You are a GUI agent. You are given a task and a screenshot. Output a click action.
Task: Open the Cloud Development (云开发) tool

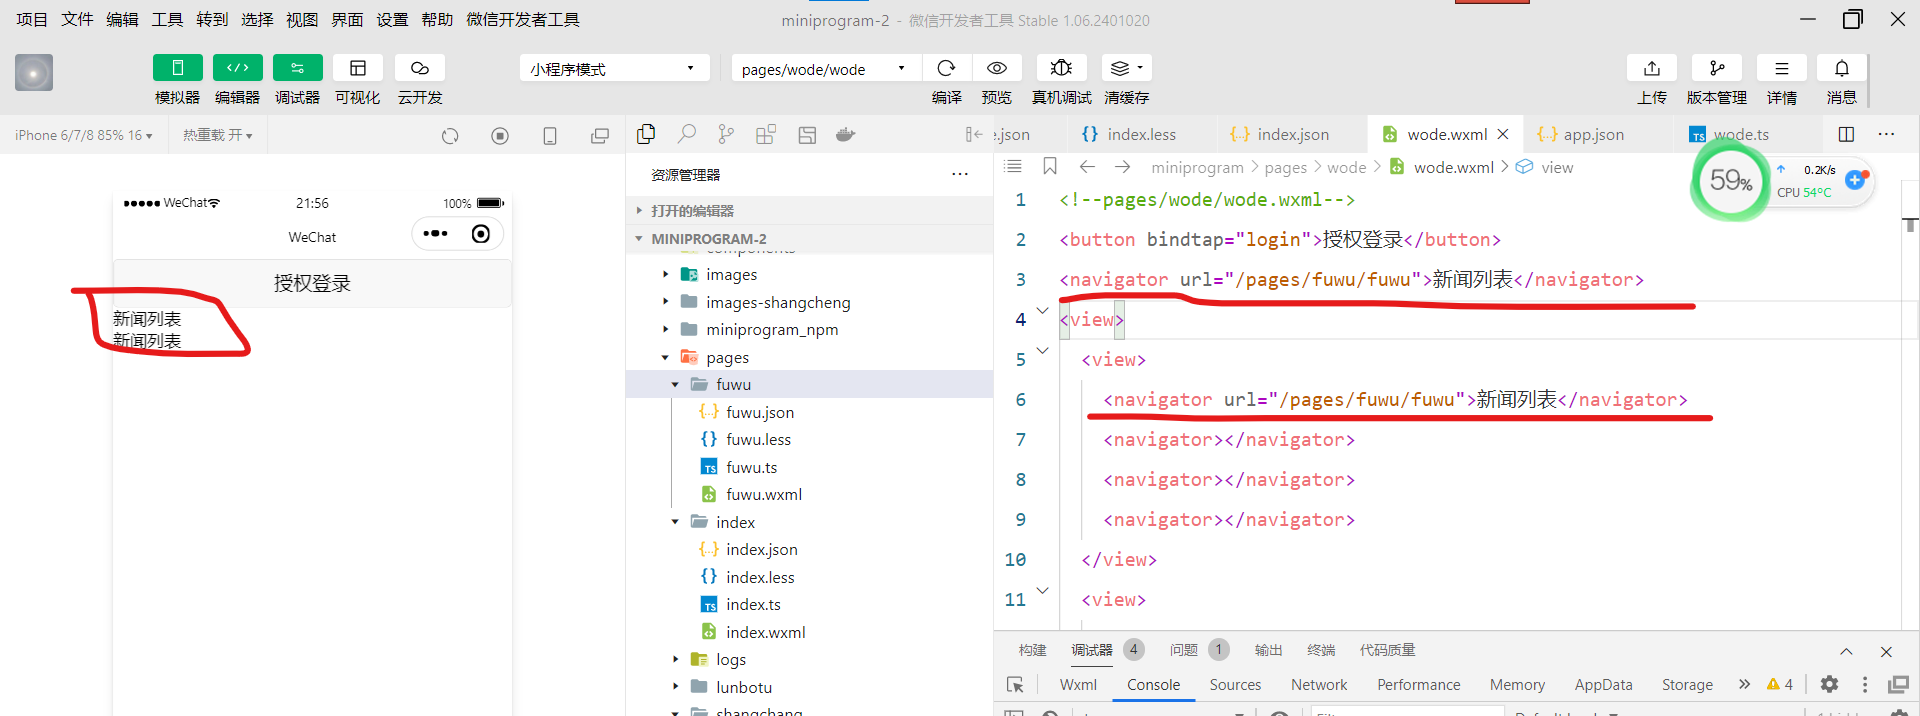420,68
